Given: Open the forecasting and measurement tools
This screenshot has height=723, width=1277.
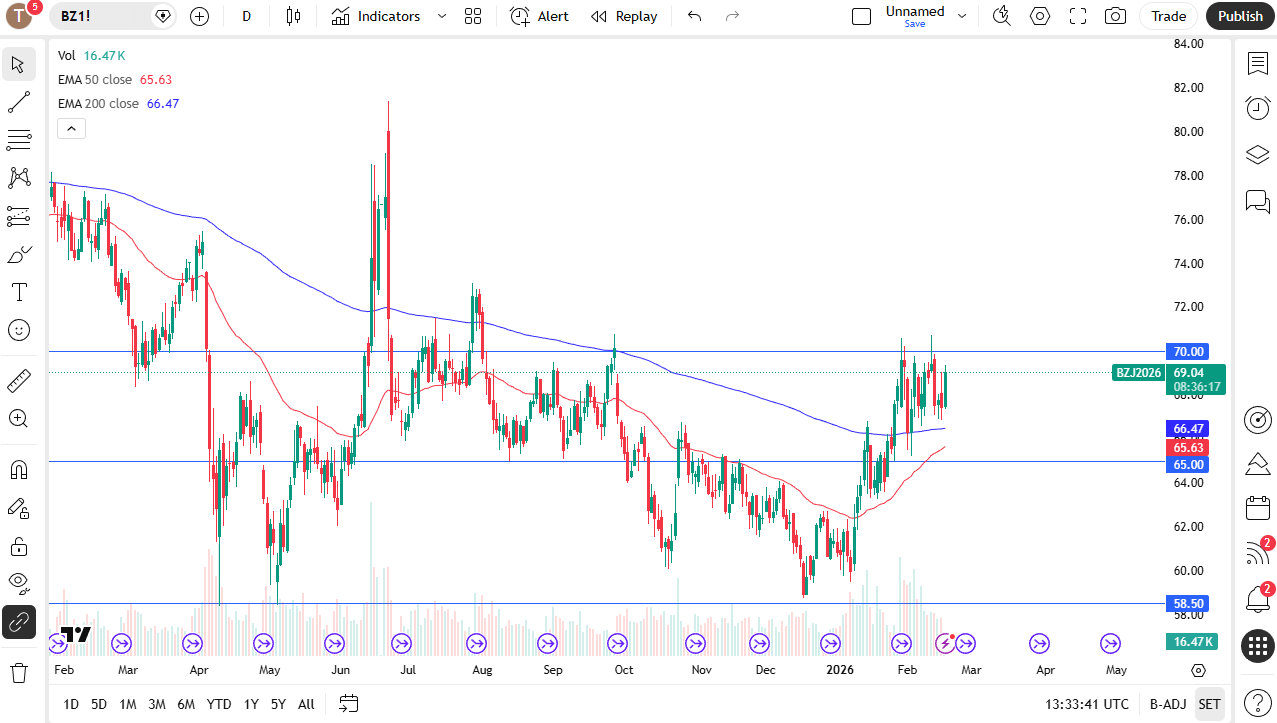Looking at the screenshot, I should point(18,216).
